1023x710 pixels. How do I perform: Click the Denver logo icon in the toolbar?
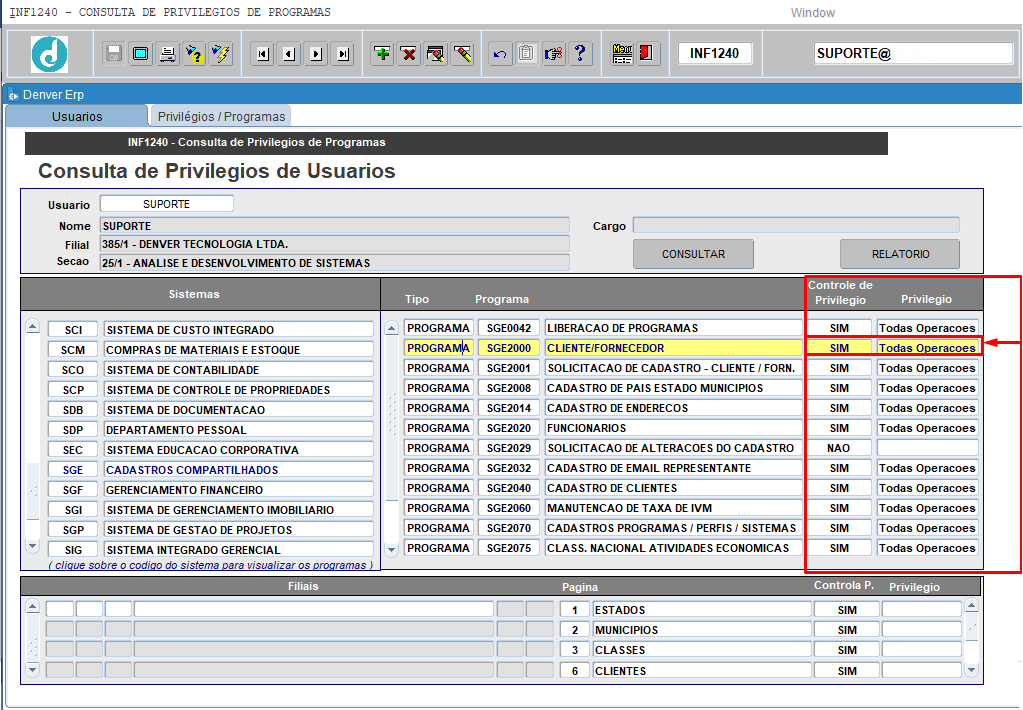coord(50,54)
